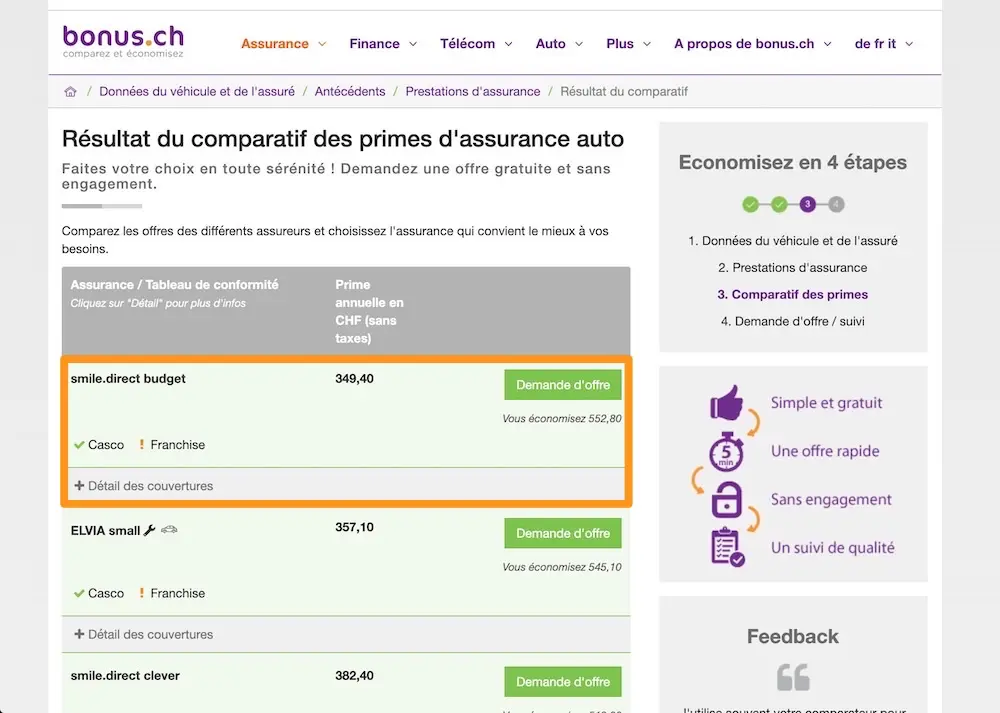Request offer for ELVIA small
The width and height of the screenshot is (1000, 713).
pyautogui.click(x=562, y=533)
